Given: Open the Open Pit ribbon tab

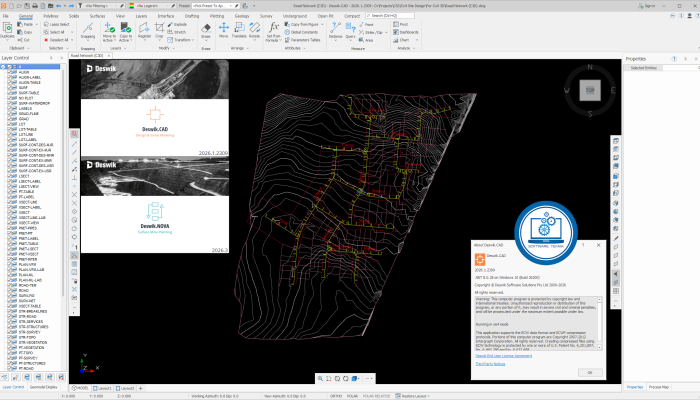Looking at the screenshot, I should 325,16.
